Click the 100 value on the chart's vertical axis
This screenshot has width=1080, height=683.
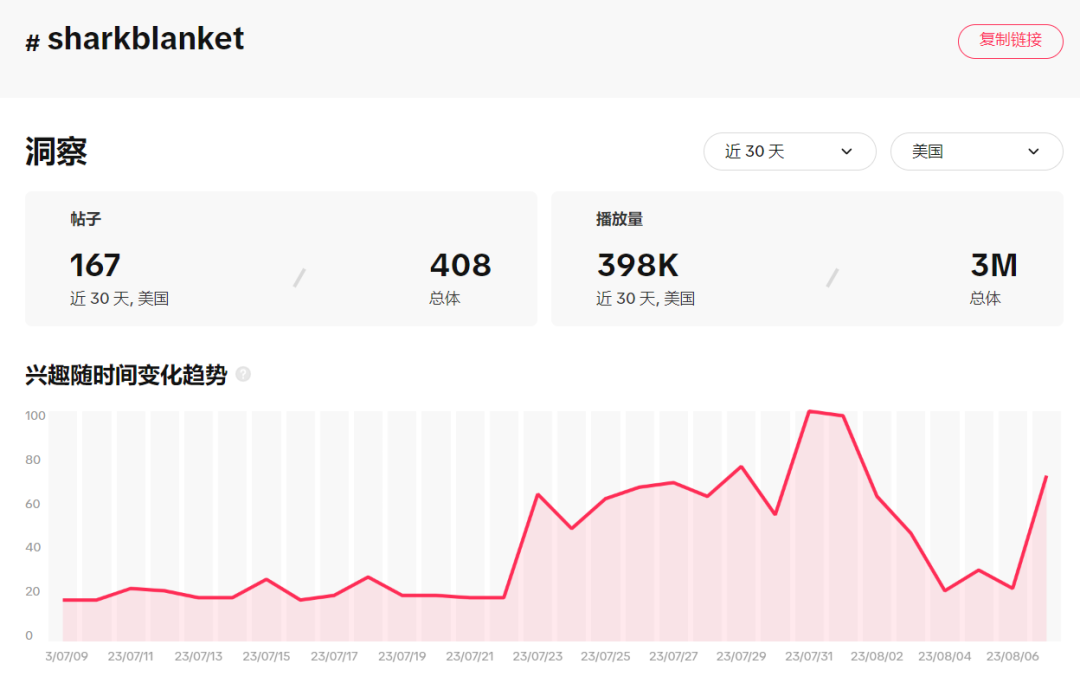point(36,415)
